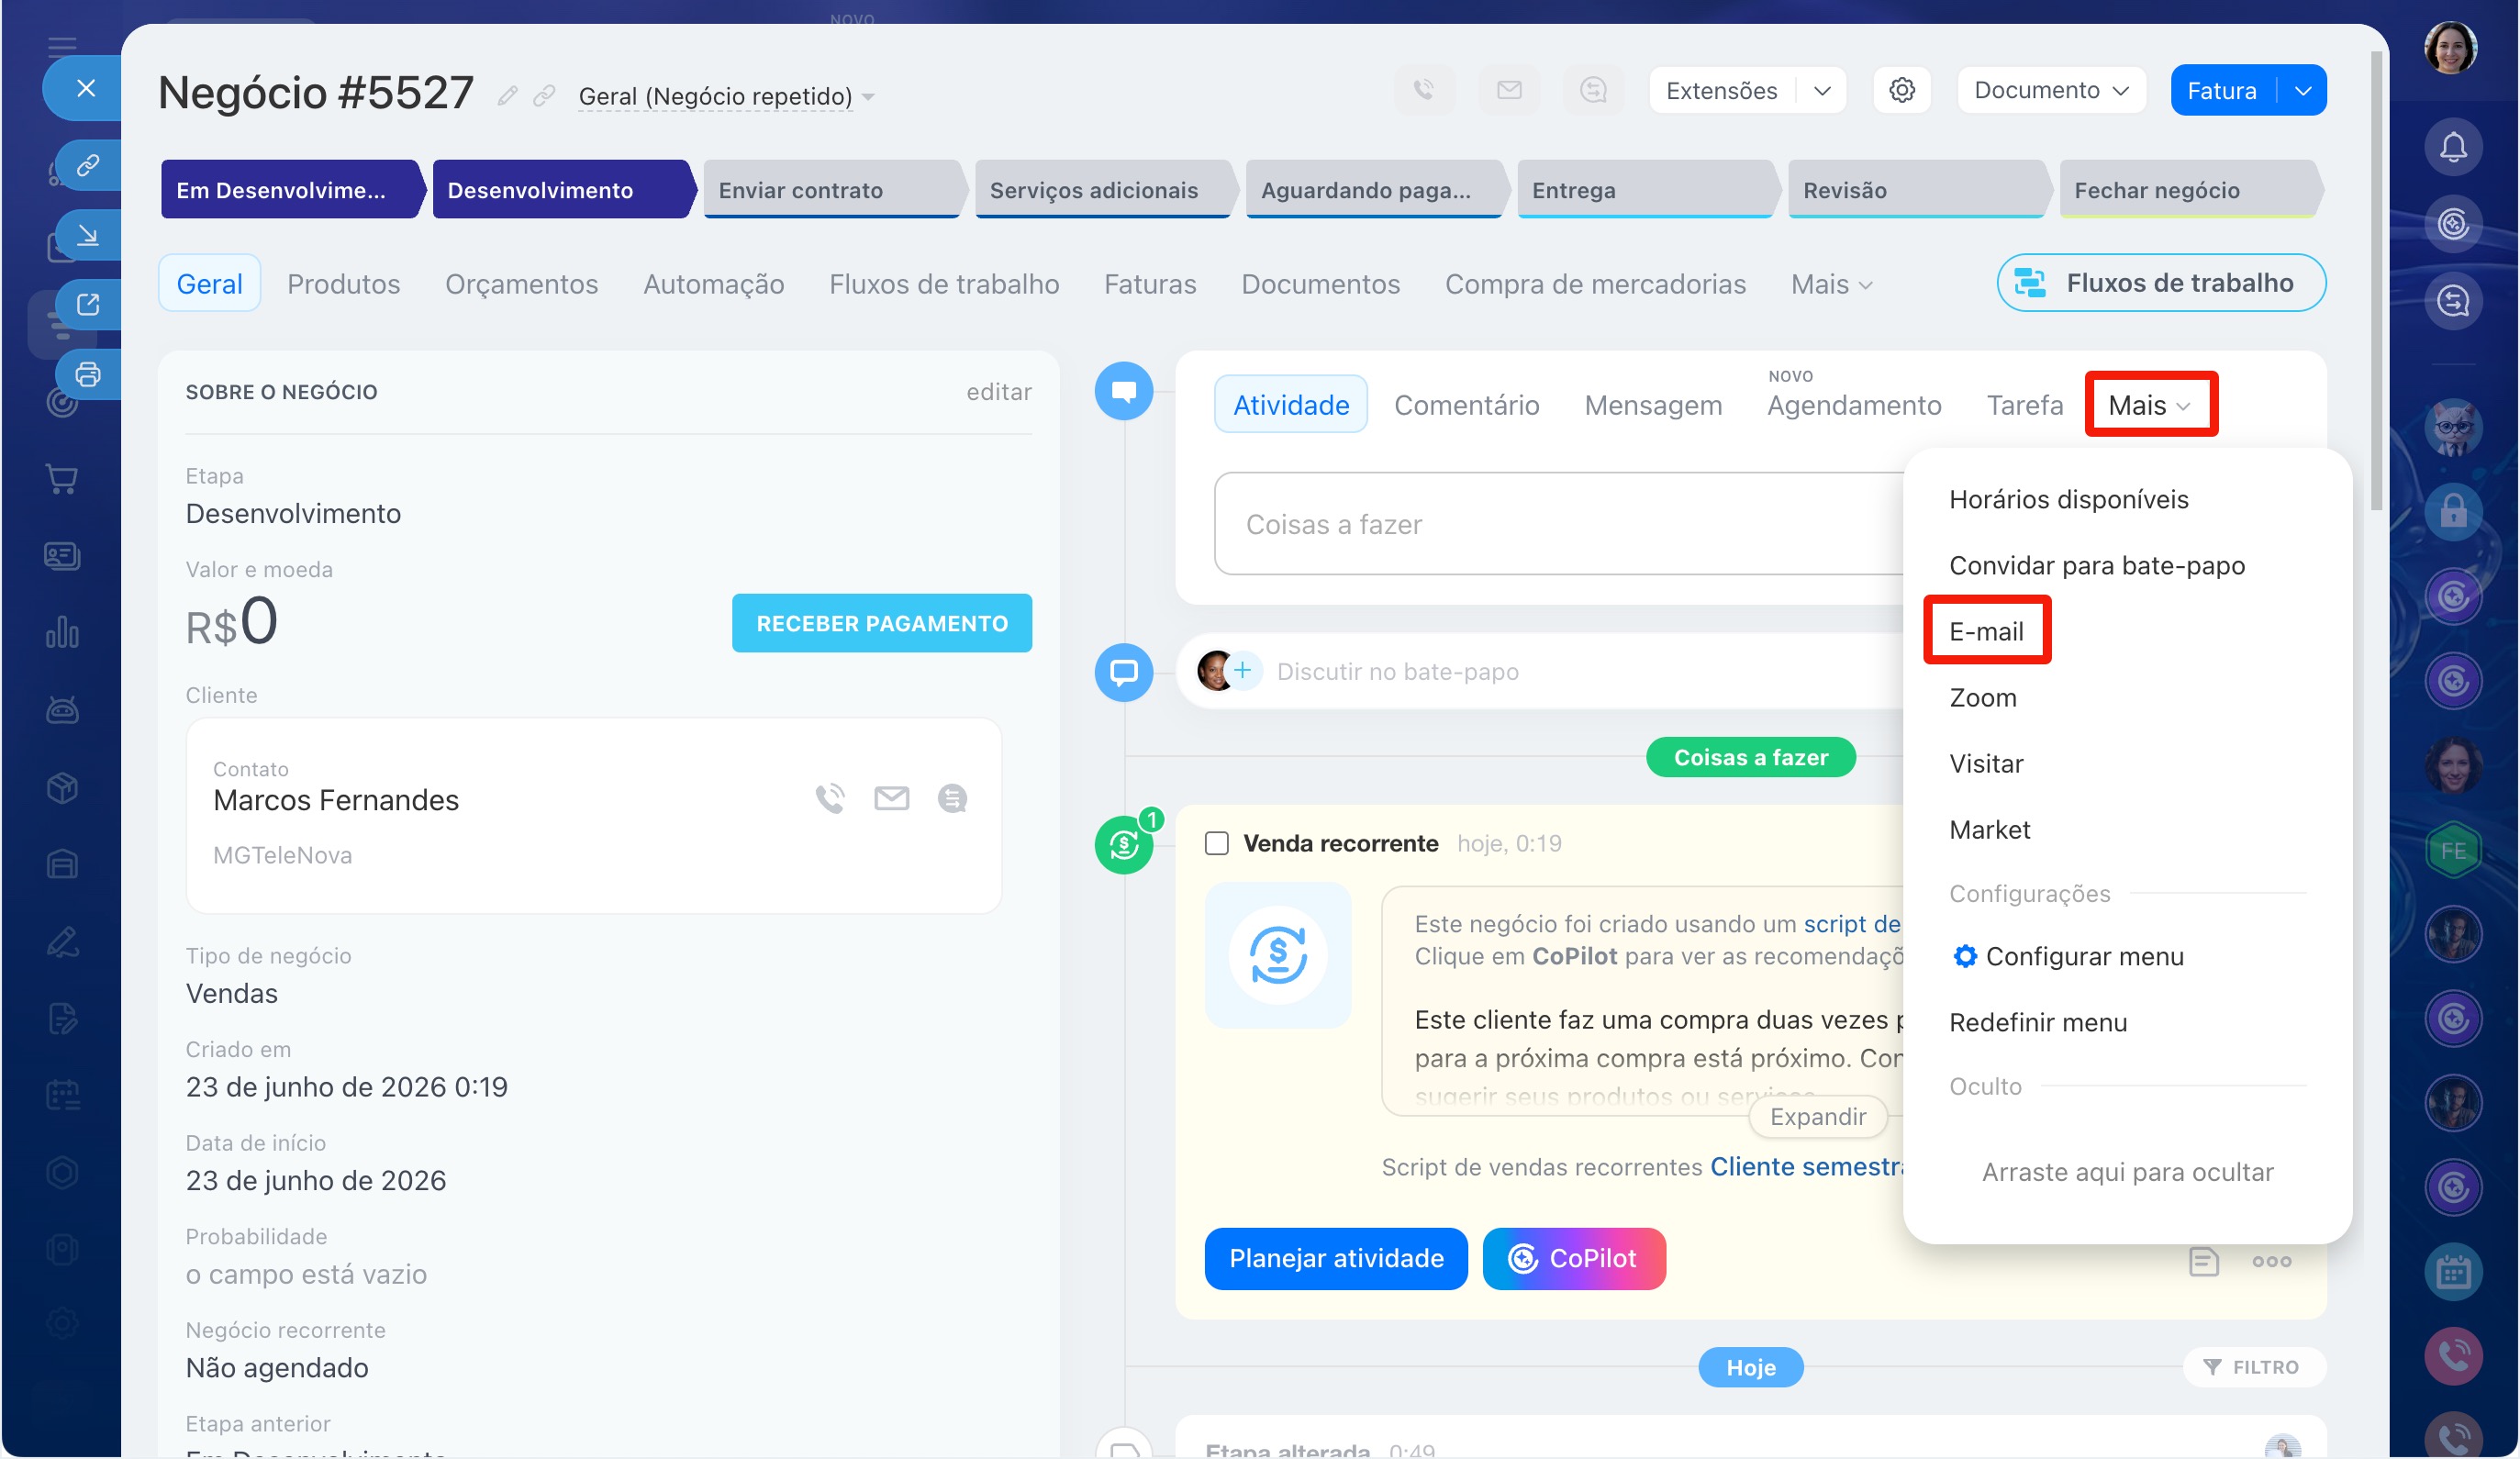This screenshot has width=2520, height=1459.
Task: Select the Comentário activity tab
Action: point(1466,405)
